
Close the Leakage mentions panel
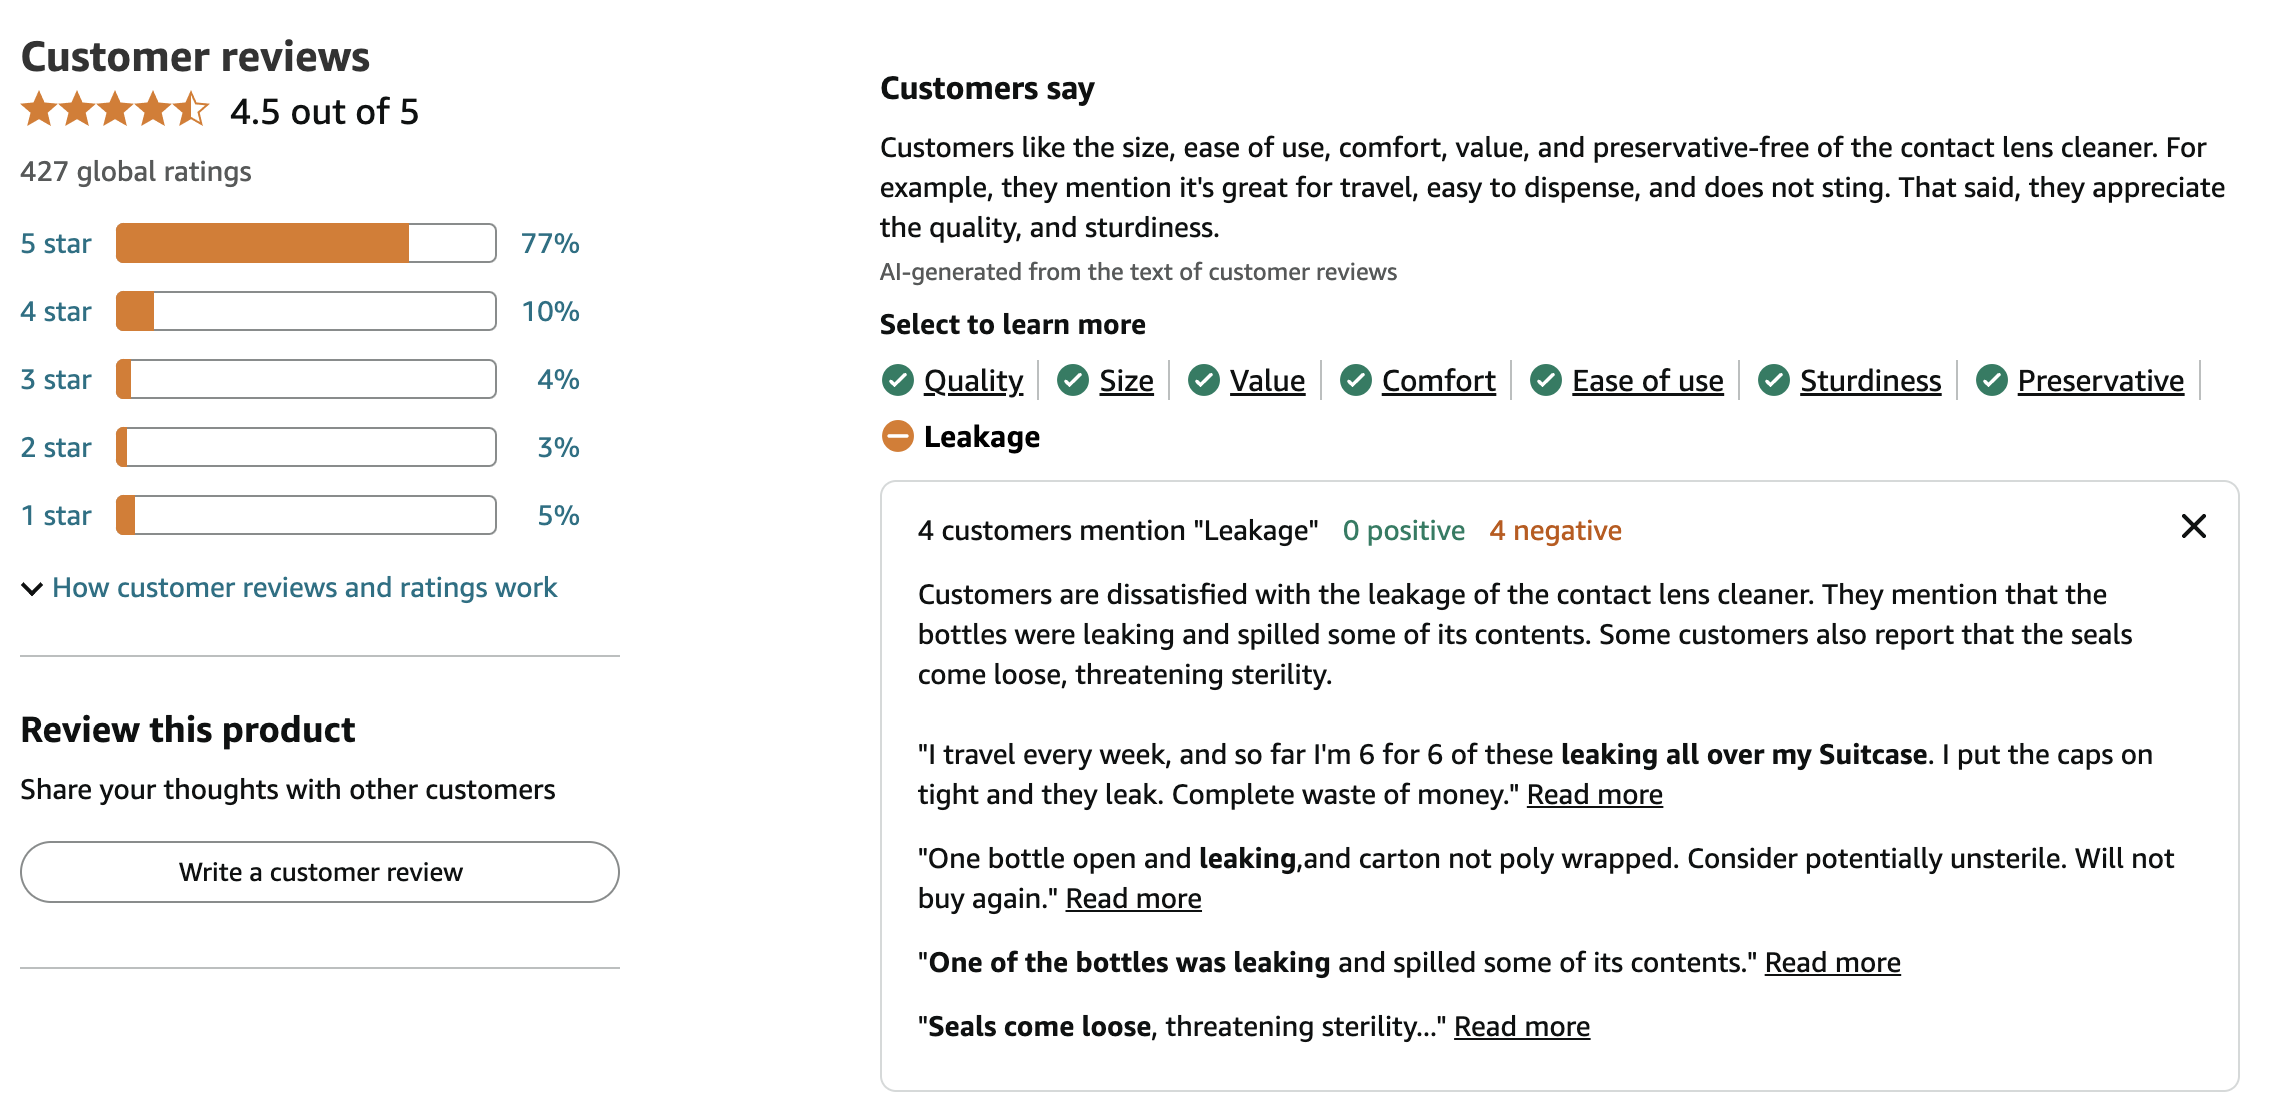pyautogui.click(x=2193, y=526)
